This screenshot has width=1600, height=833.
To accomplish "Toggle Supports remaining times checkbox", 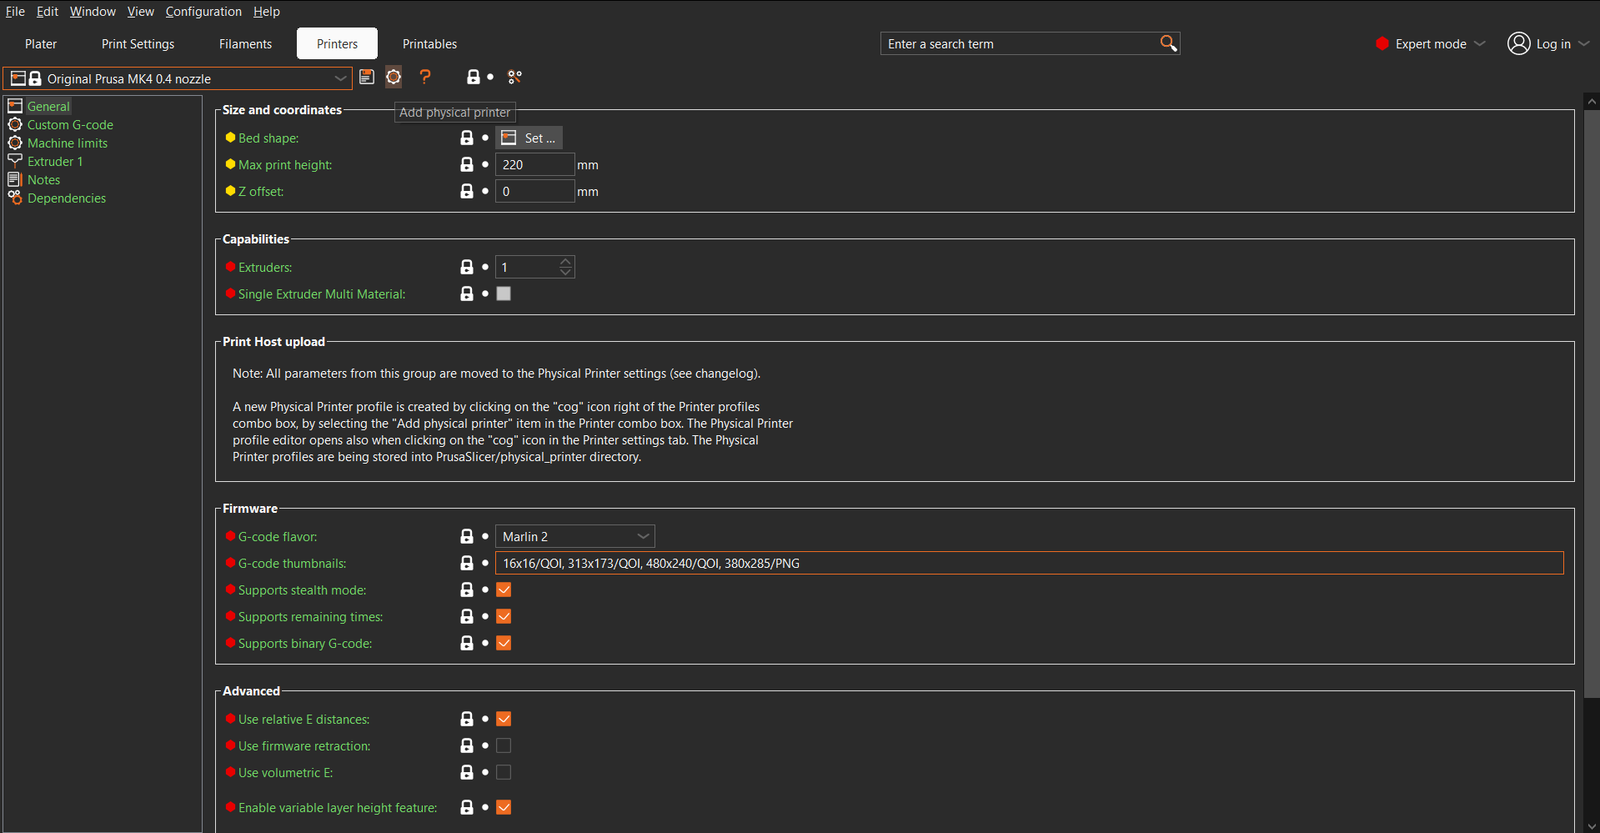I will tap(504, 617).
